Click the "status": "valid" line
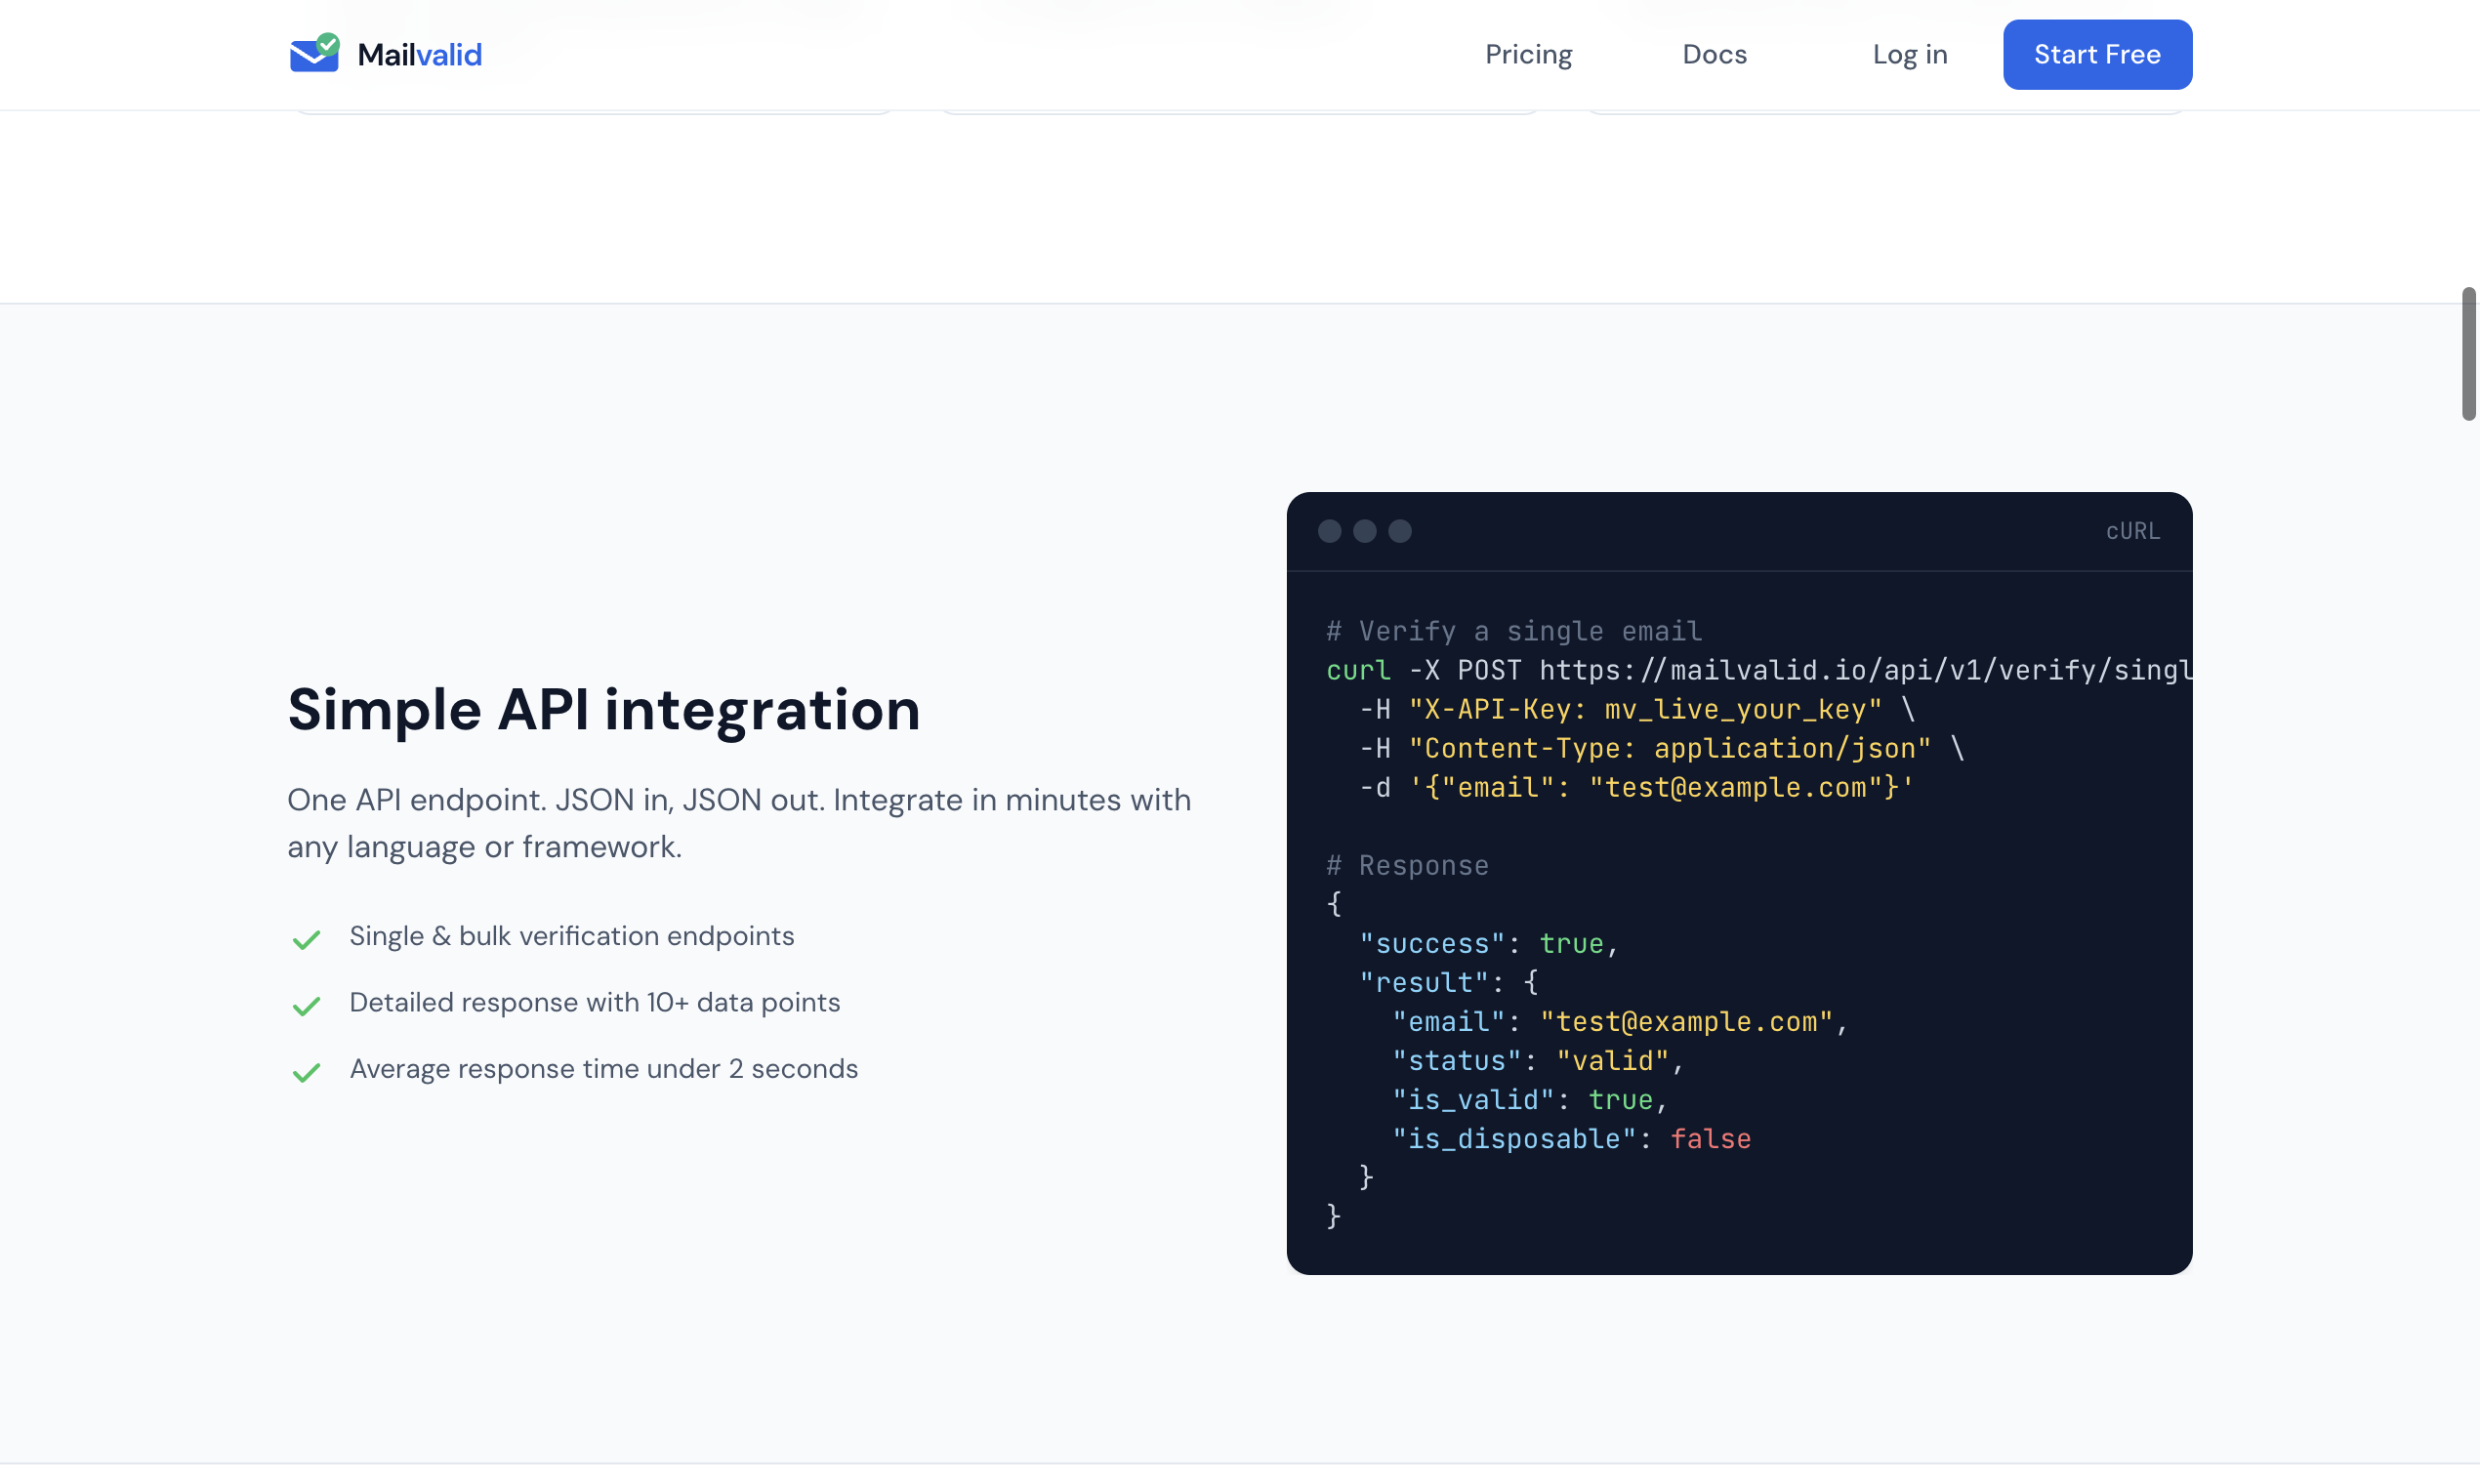 [x=1537, y=1060]
